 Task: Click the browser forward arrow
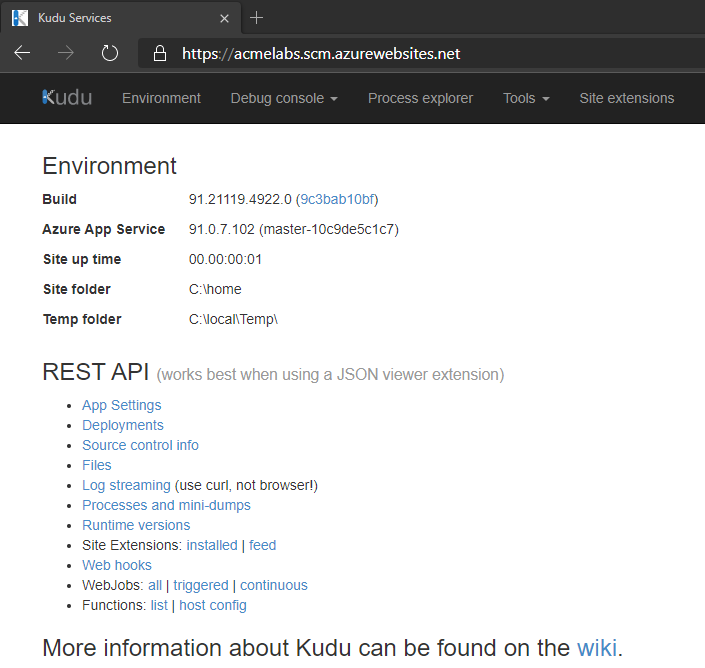66,53
